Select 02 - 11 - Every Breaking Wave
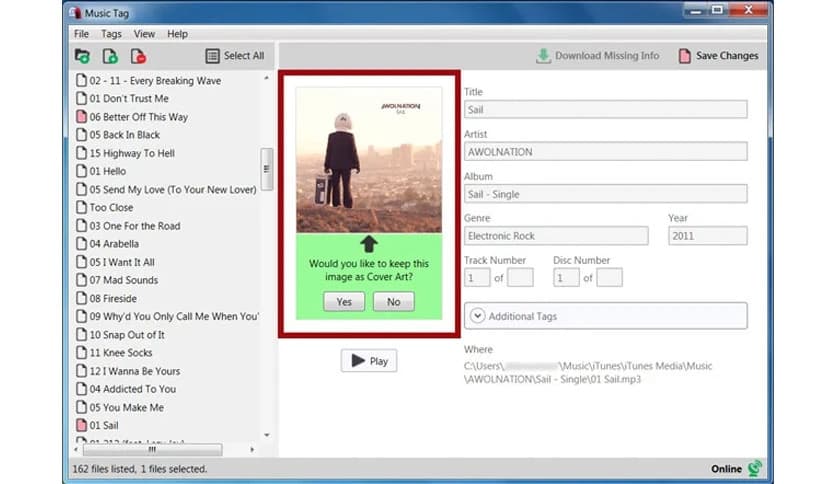836x484 pixels. point(155,80)
